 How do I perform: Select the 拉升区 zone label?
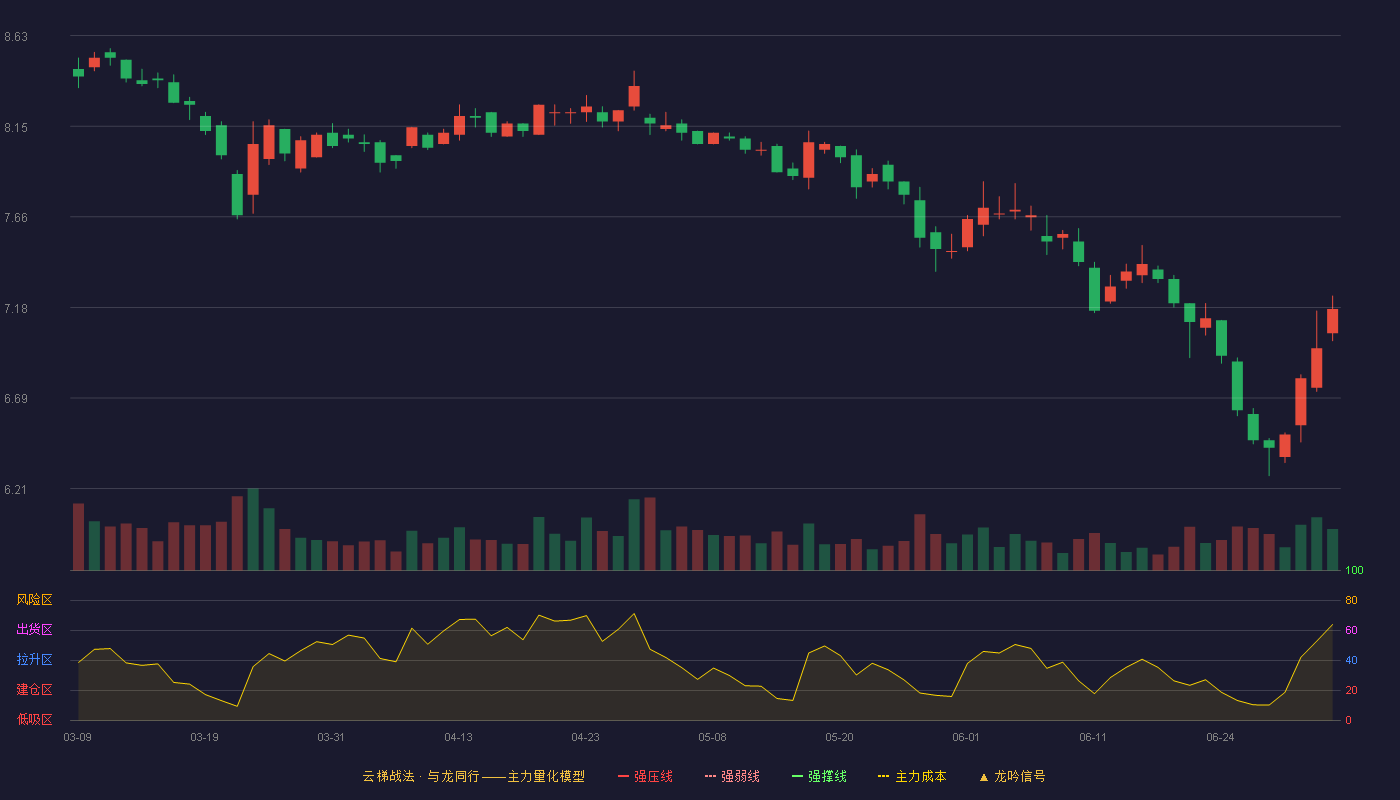pos(34,660)
